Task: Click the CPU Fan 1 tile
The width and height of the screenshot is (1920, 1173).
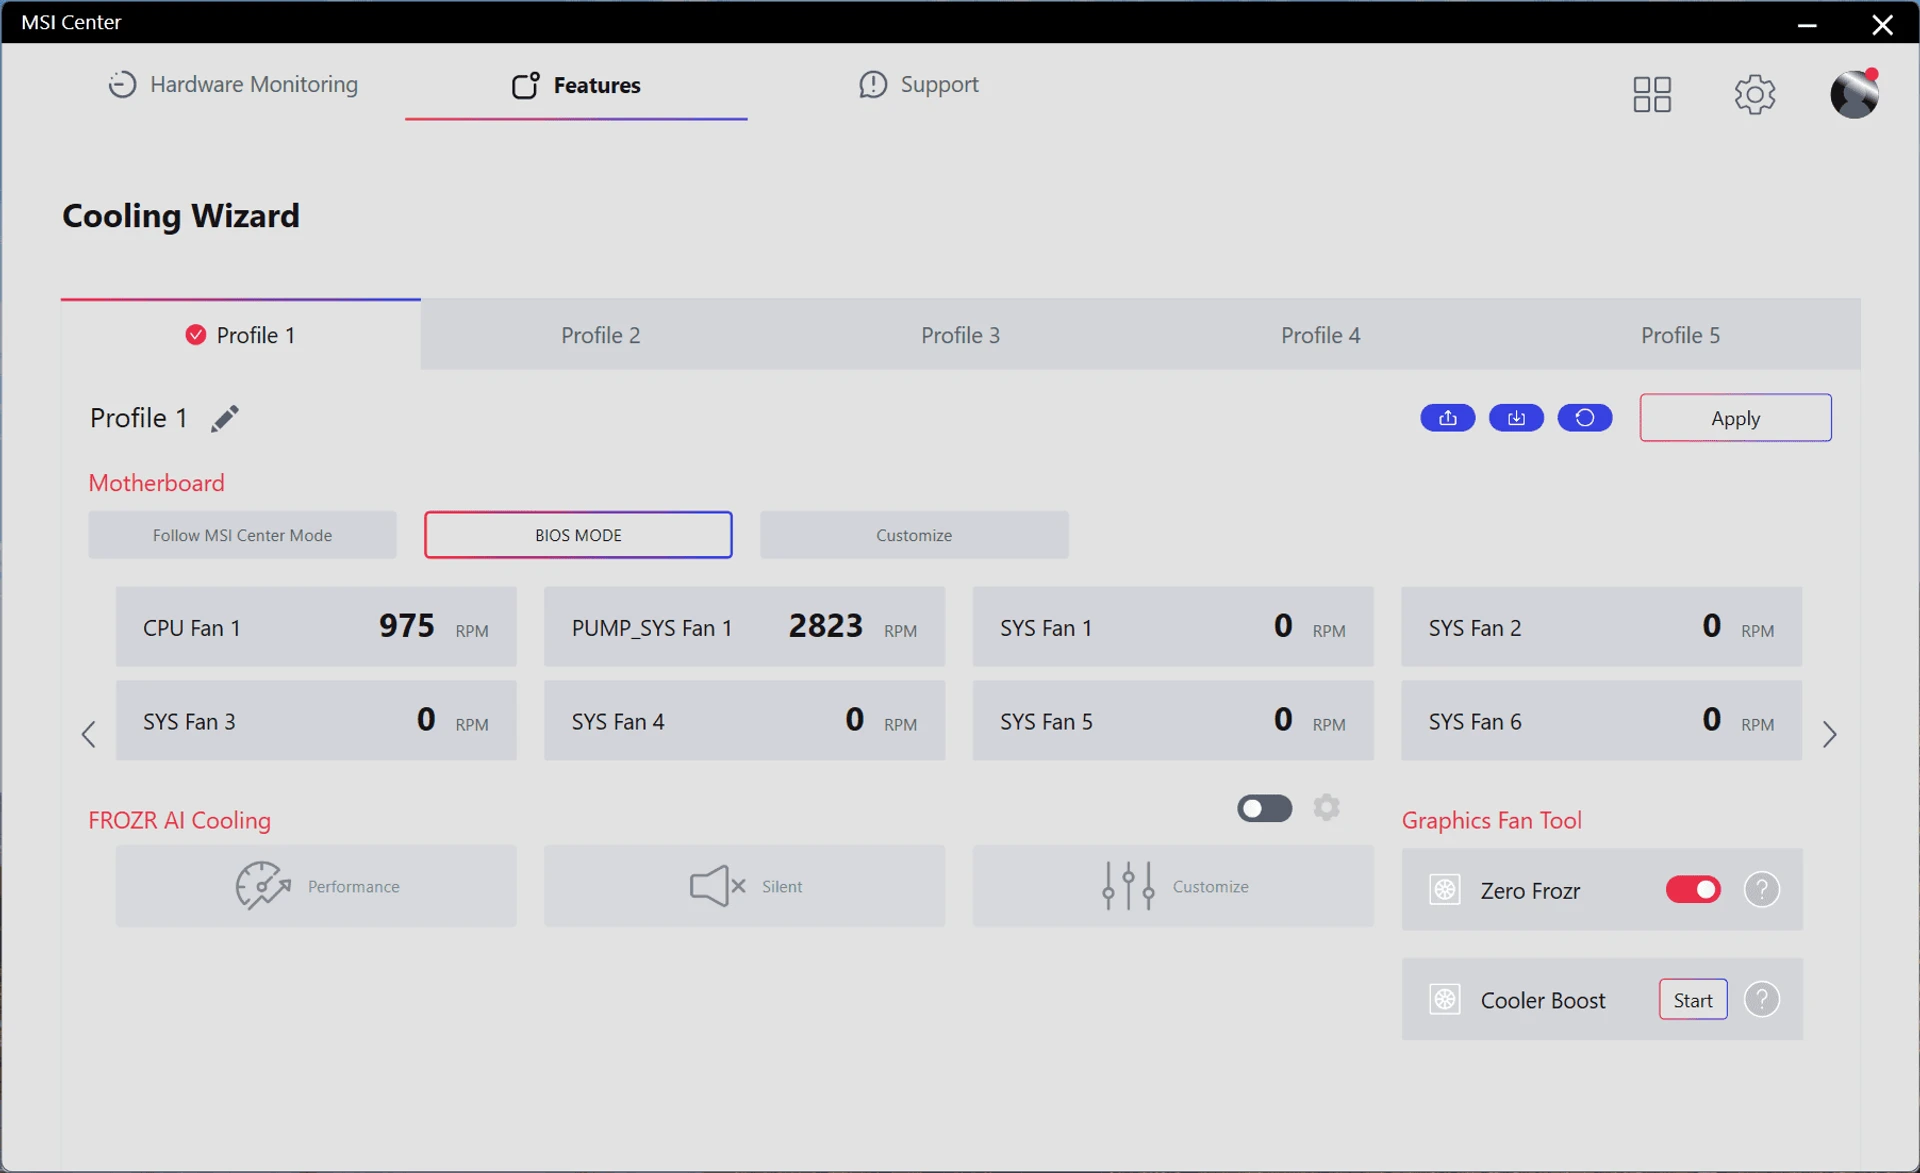Action: 316,627
